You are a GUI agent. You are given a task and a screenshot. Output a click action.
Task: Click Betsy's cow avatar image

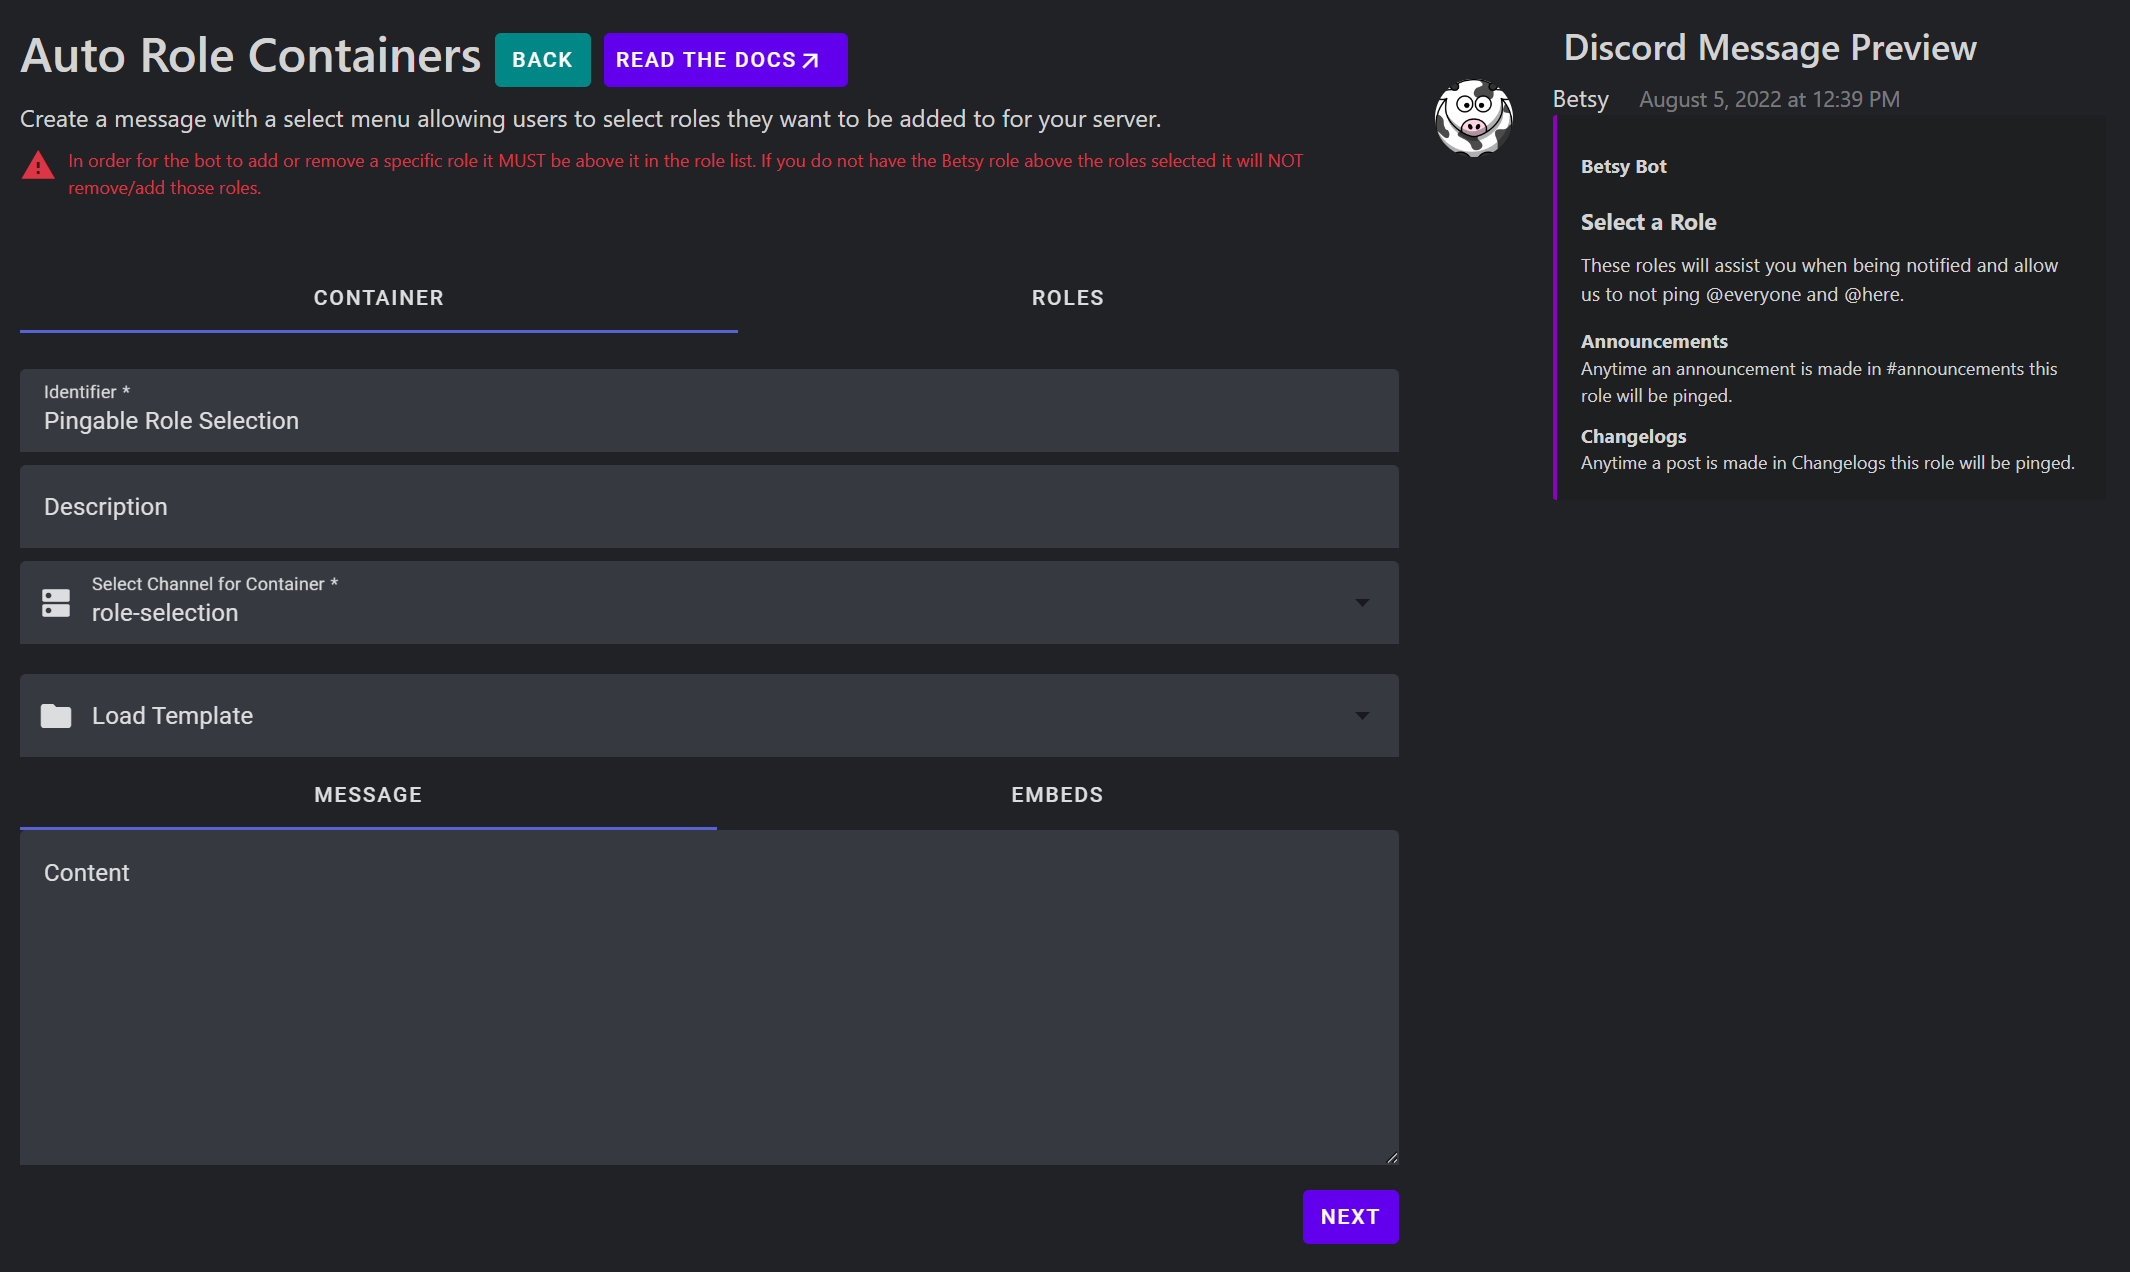1473,118
